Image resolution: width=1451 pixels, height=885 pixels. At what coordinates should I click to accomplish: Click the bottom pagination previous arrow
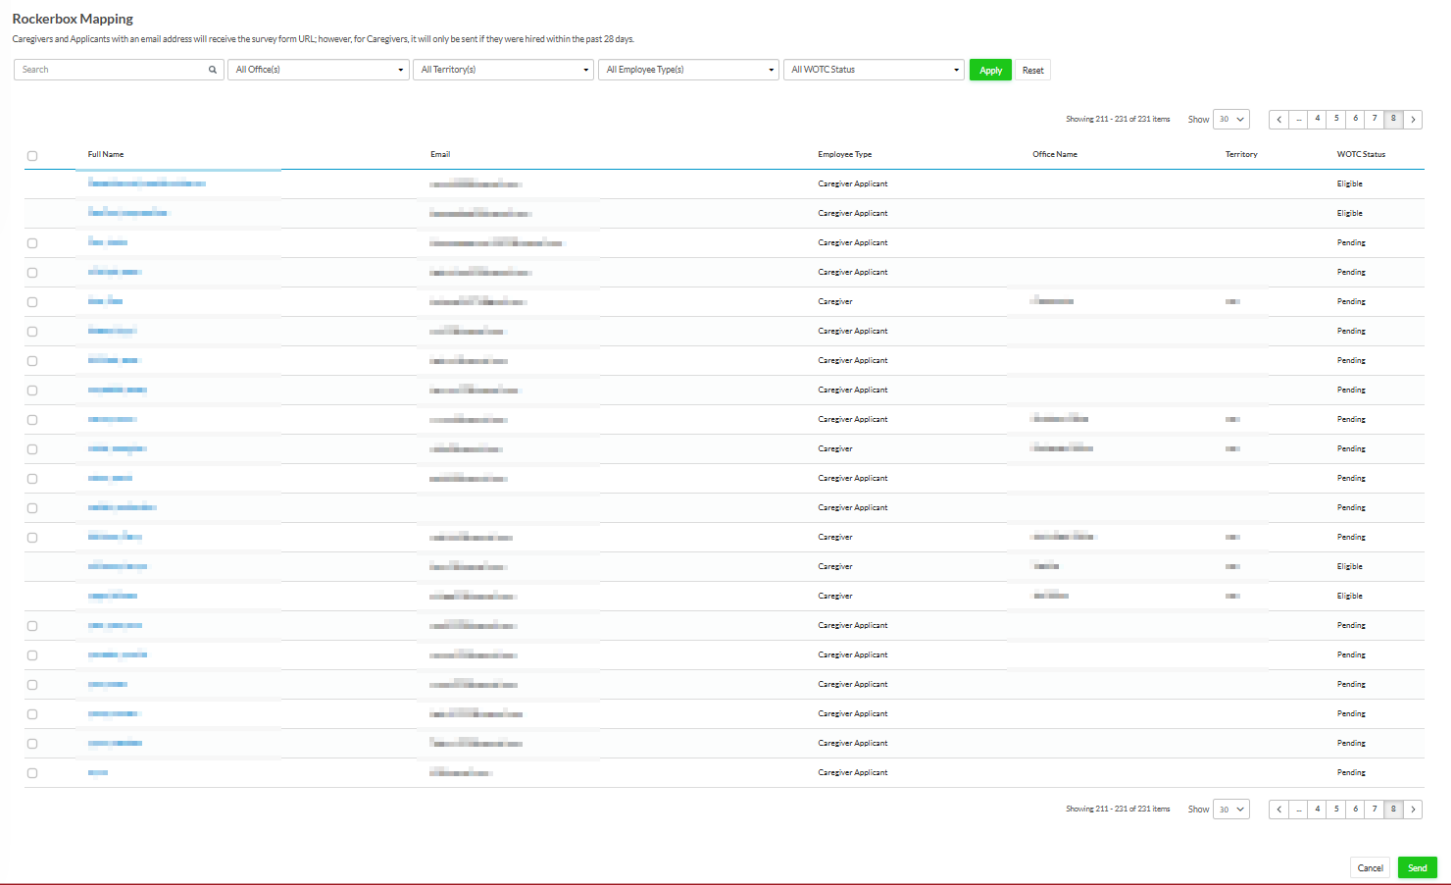click(1279, 808)
